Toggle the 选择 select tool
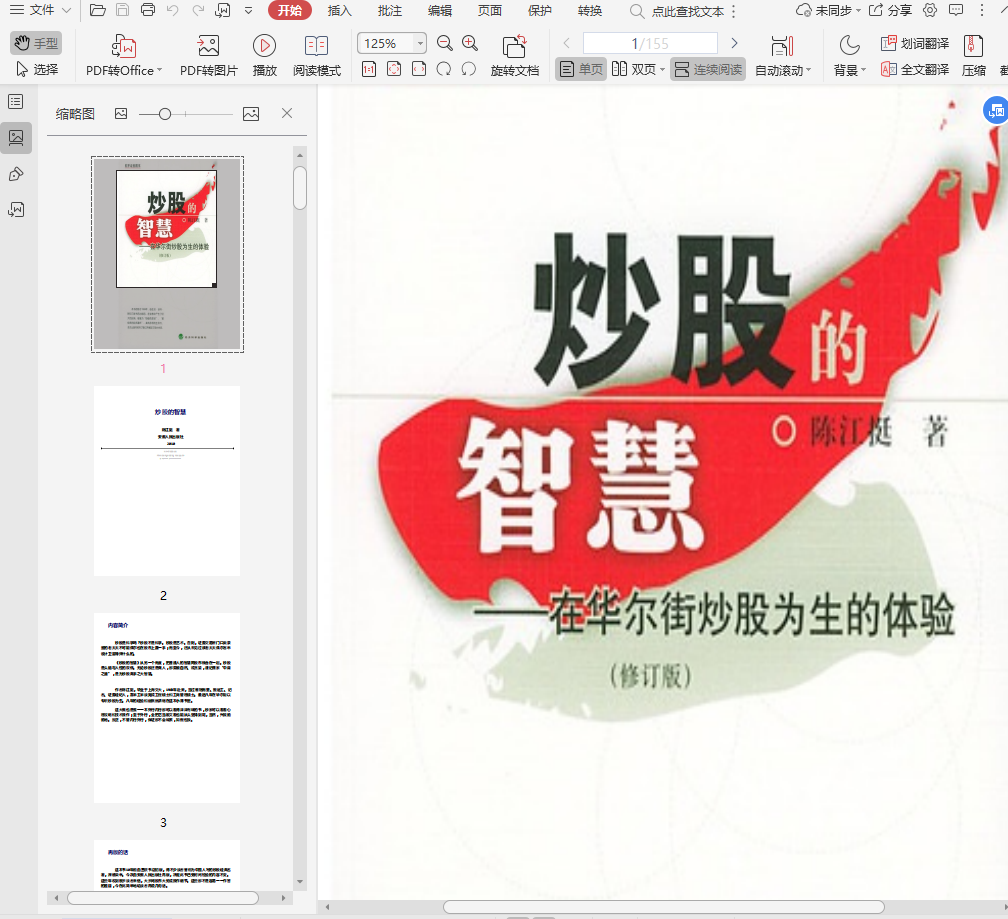Image resolution: width=1008 pixels, height=919 pixels. click(x=37, y=69)
